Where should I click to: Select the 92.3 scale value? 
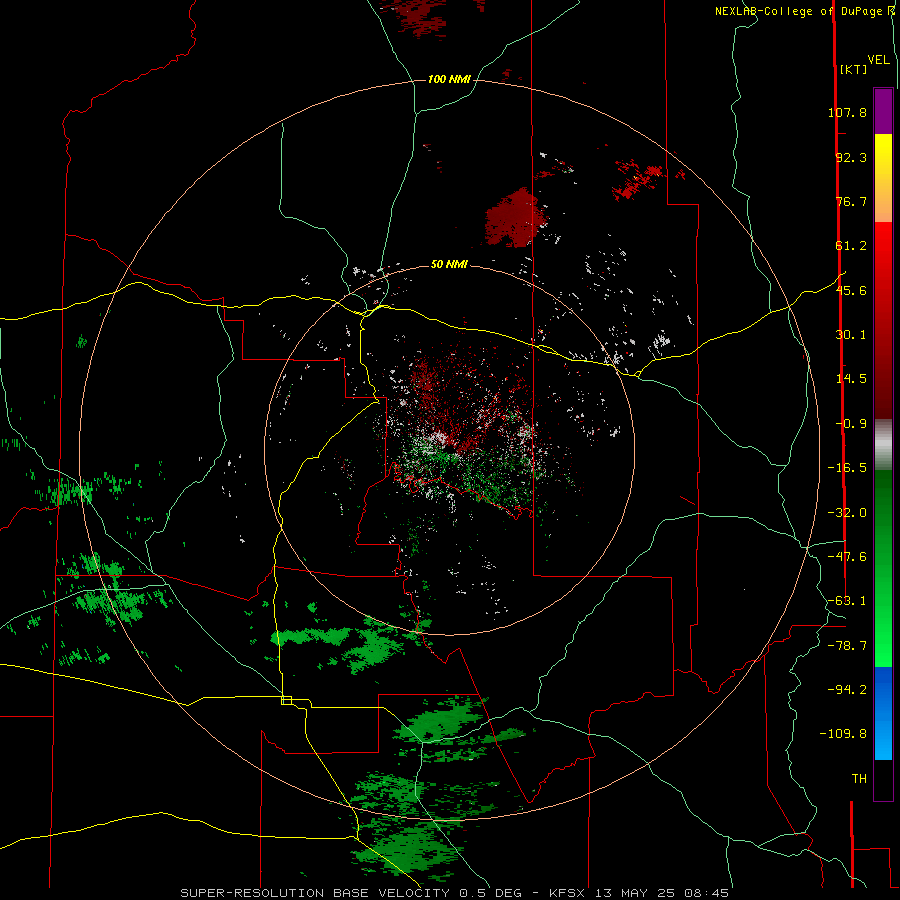tap(851, 157)
